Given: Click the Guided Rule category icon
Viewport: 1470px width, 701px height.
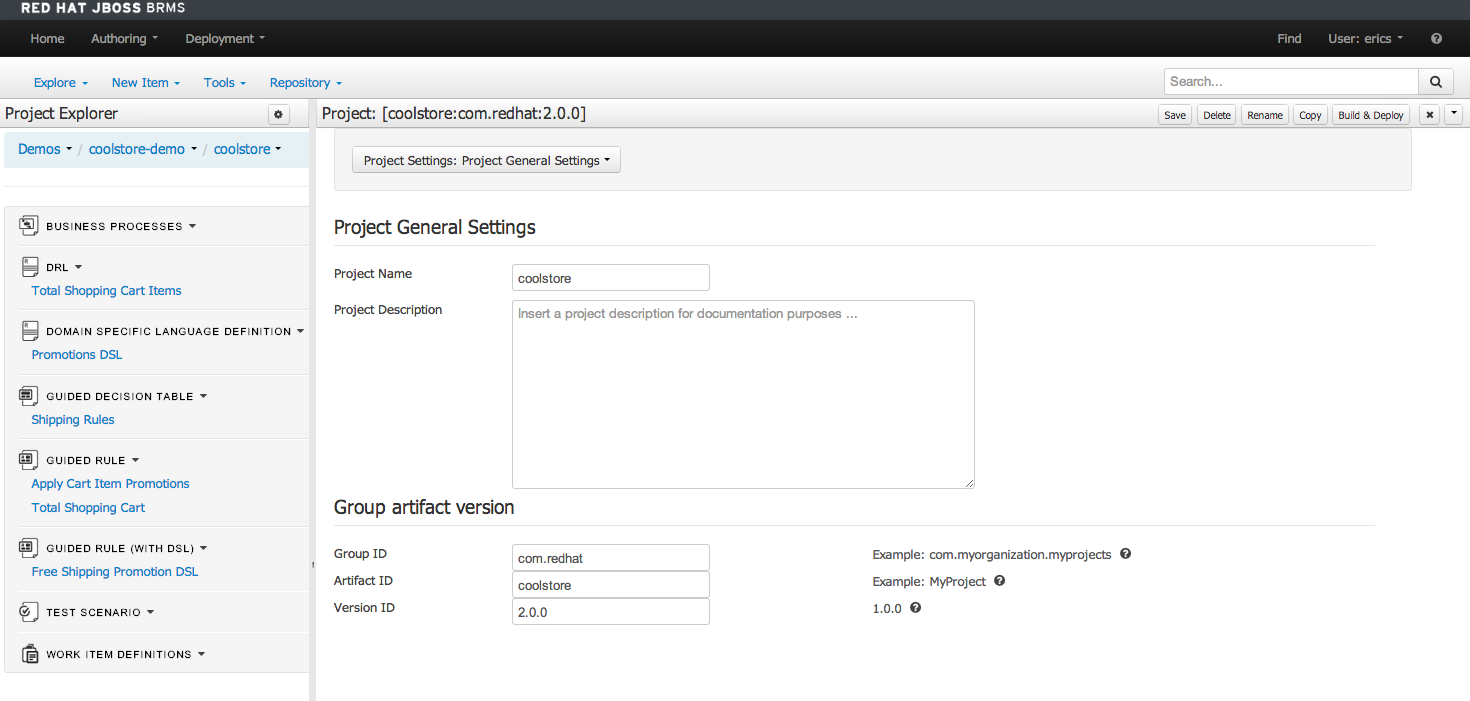Looking at the screenshot, I should (29, 460).
